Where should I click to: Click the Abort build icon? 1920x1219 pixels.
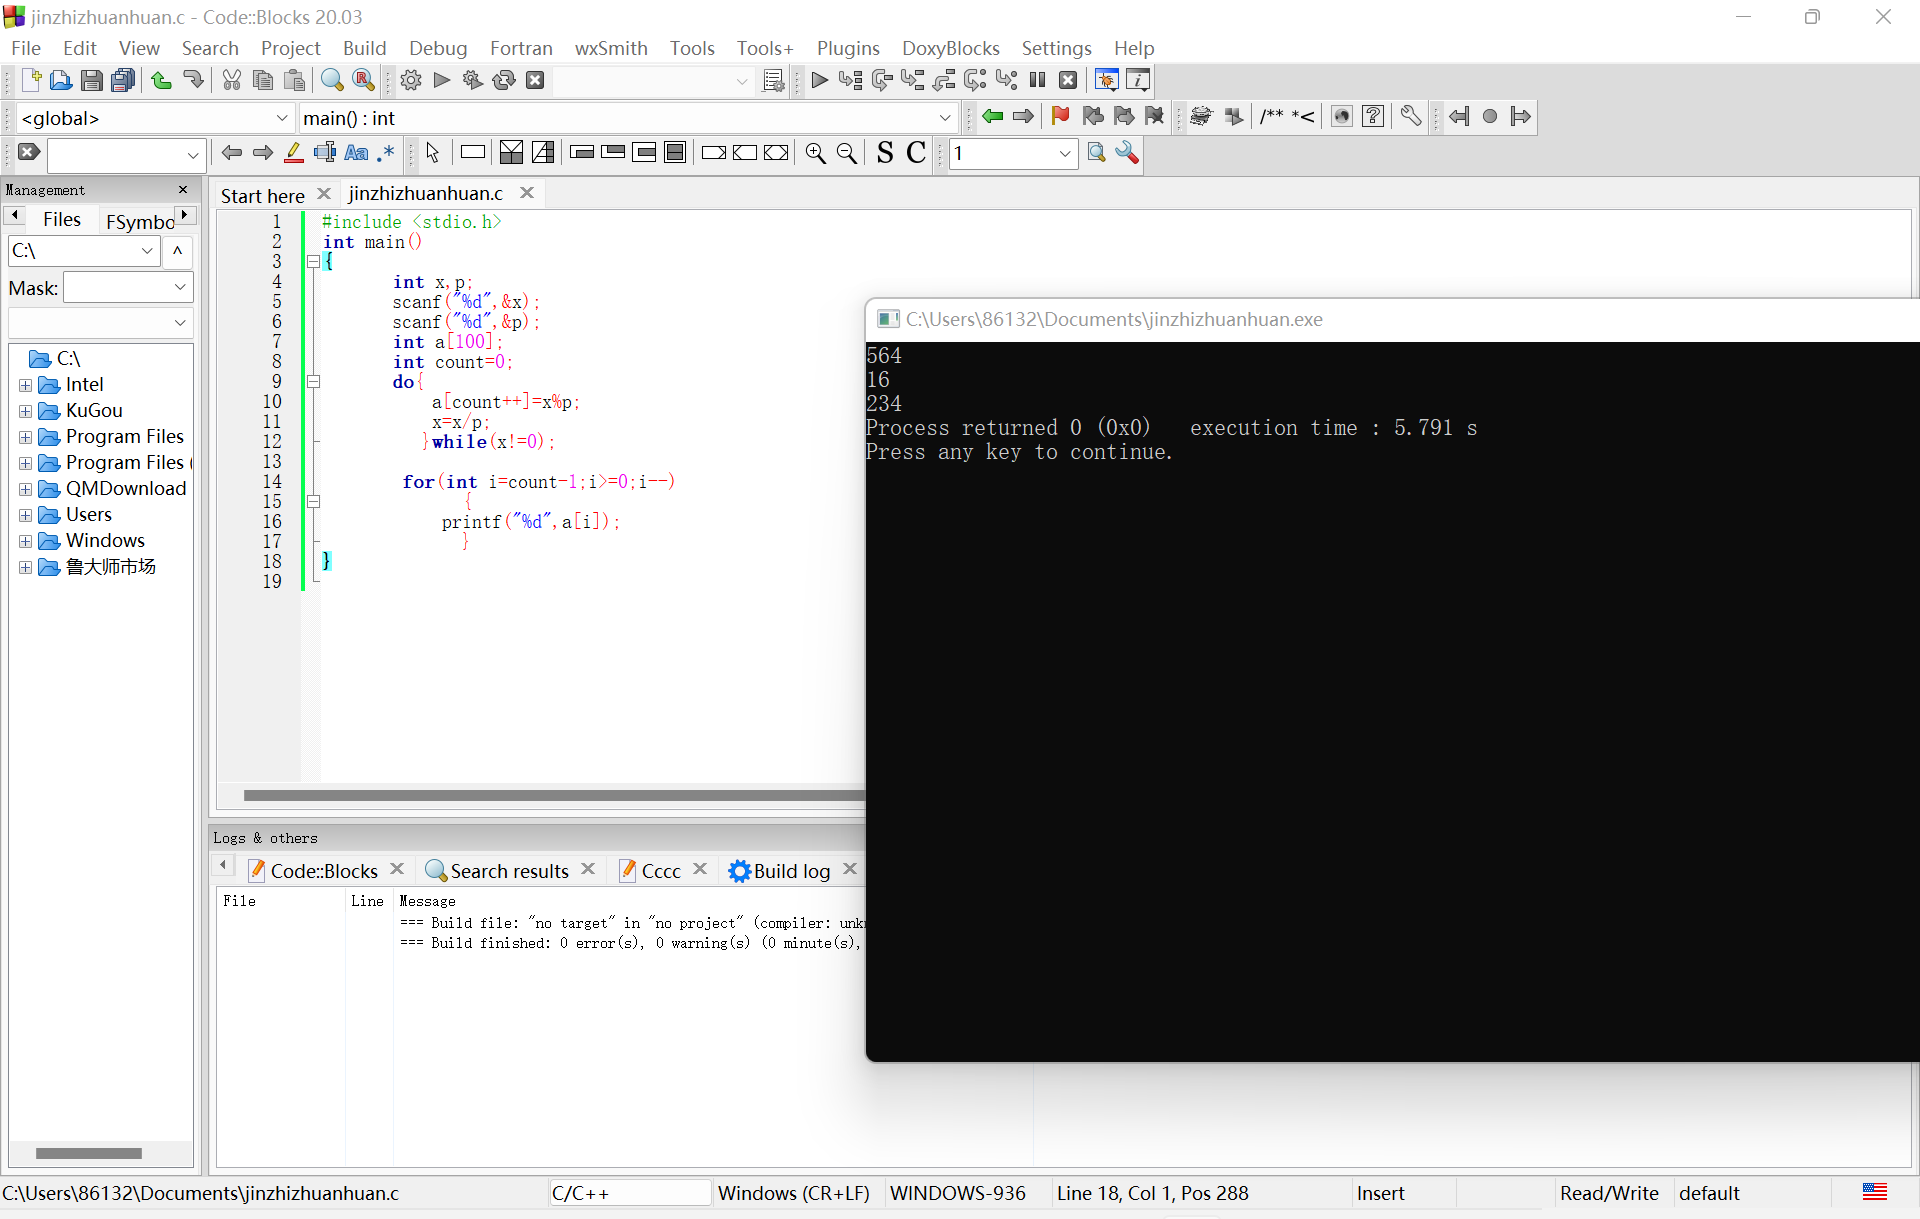pos(535,81)
